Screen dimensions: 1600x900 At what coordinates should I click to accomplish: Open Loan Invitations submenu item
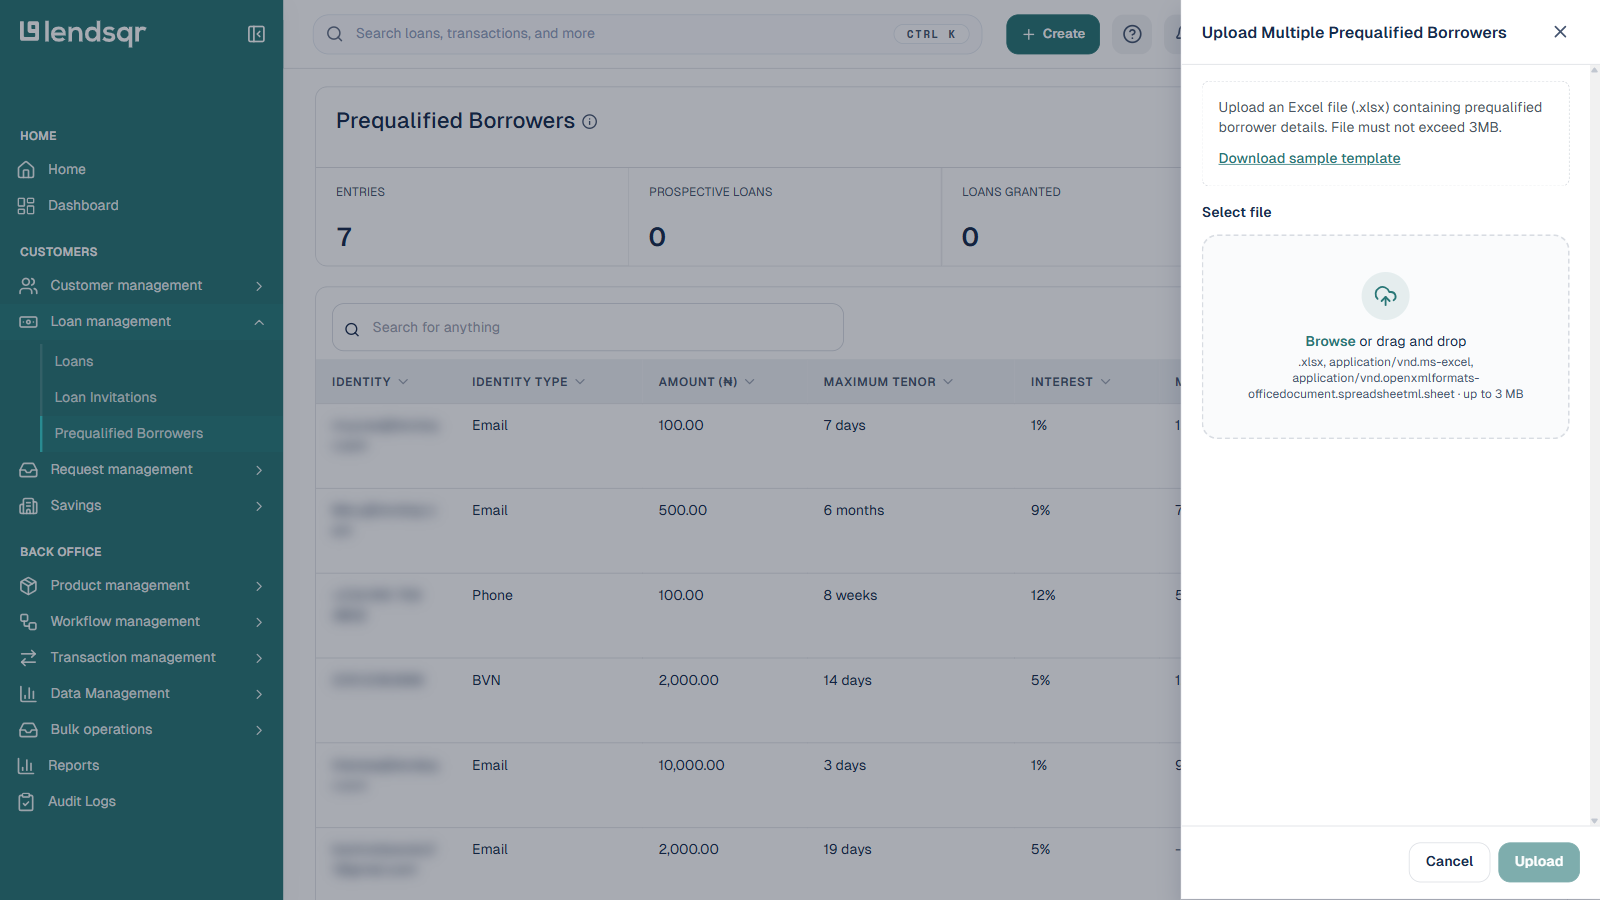click(x=105, y=397)
